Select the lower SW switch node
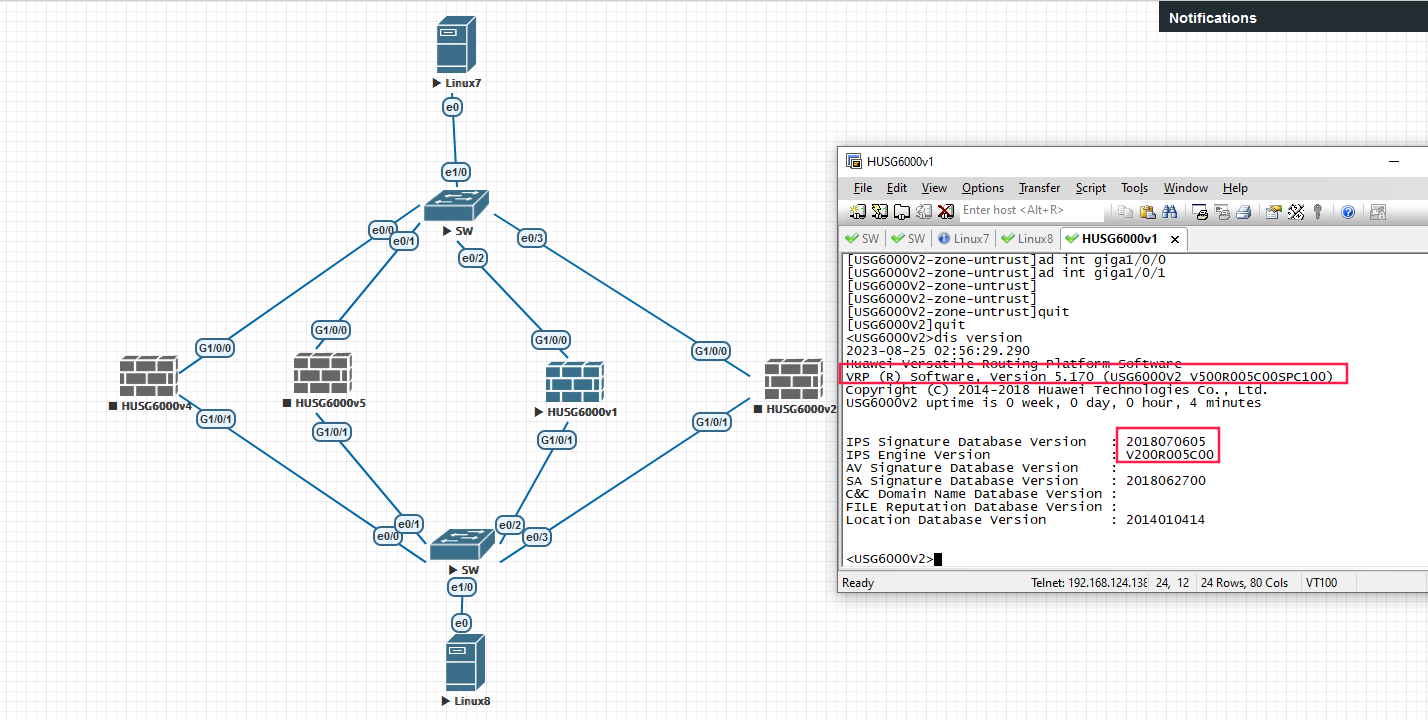This screenshot has width=1428, height=720. pyautogui.click(x=462, y=545)
